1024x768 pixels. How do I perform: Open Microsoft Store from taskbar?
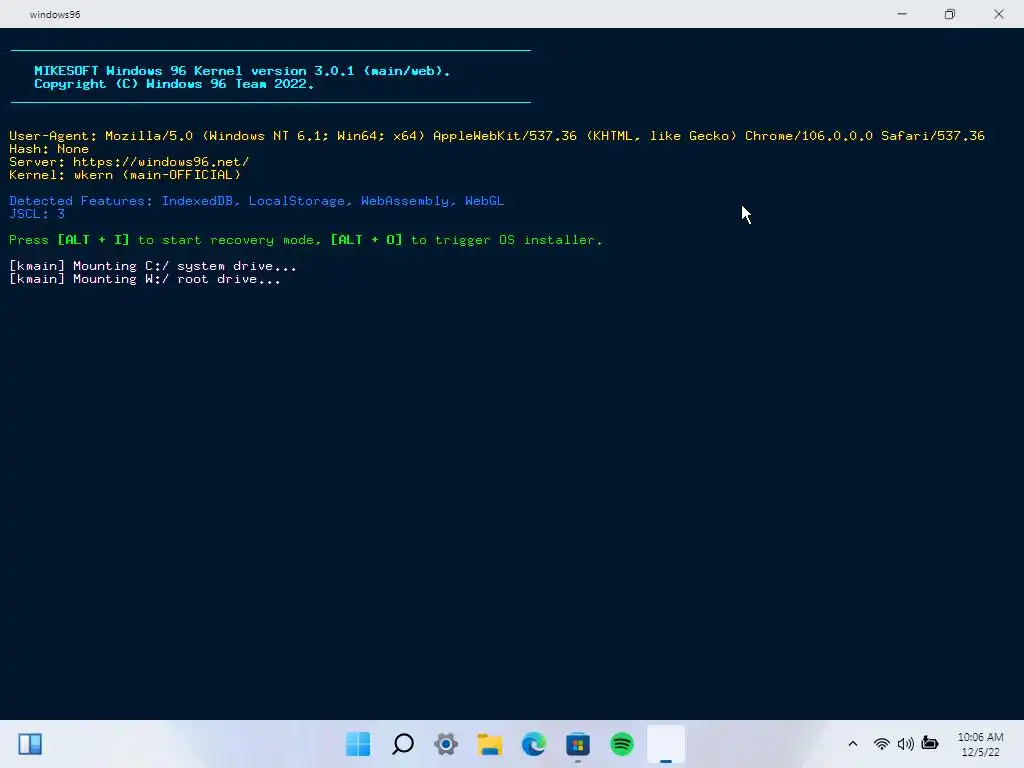[x=578, y=744]
